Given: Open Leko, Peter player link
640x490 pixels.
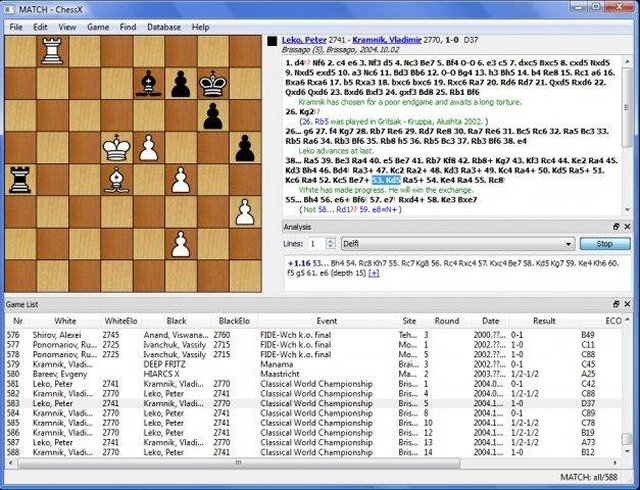Looking at the screenshot, I should pyautogui.click(x=304, y=40).
